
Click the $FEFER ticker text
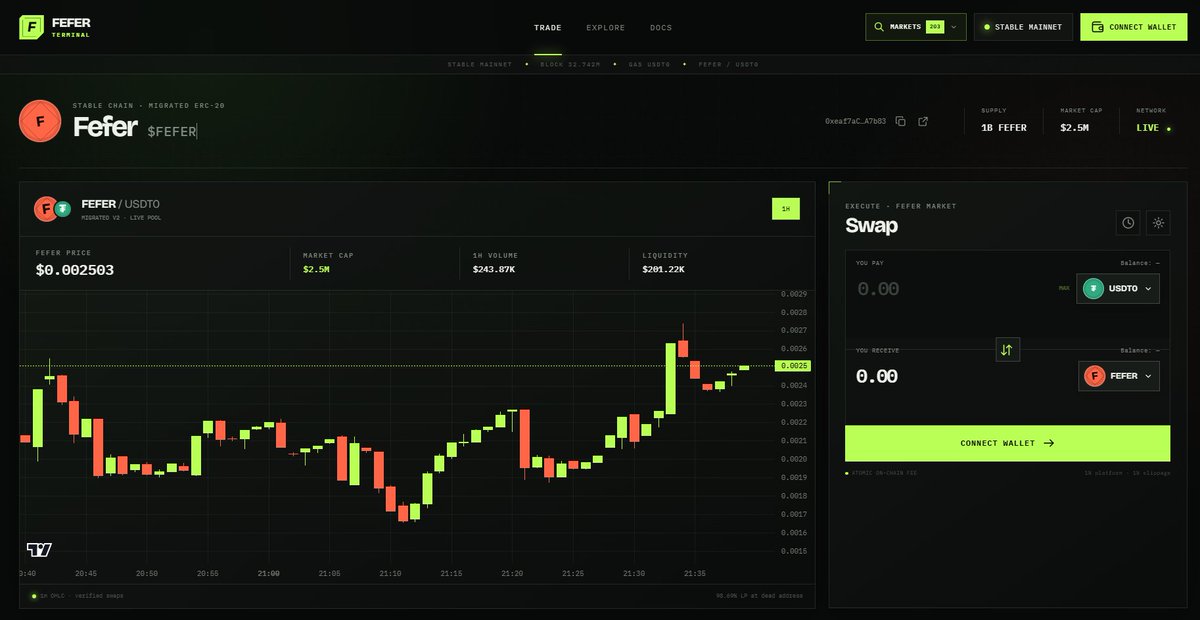(171, 131)
